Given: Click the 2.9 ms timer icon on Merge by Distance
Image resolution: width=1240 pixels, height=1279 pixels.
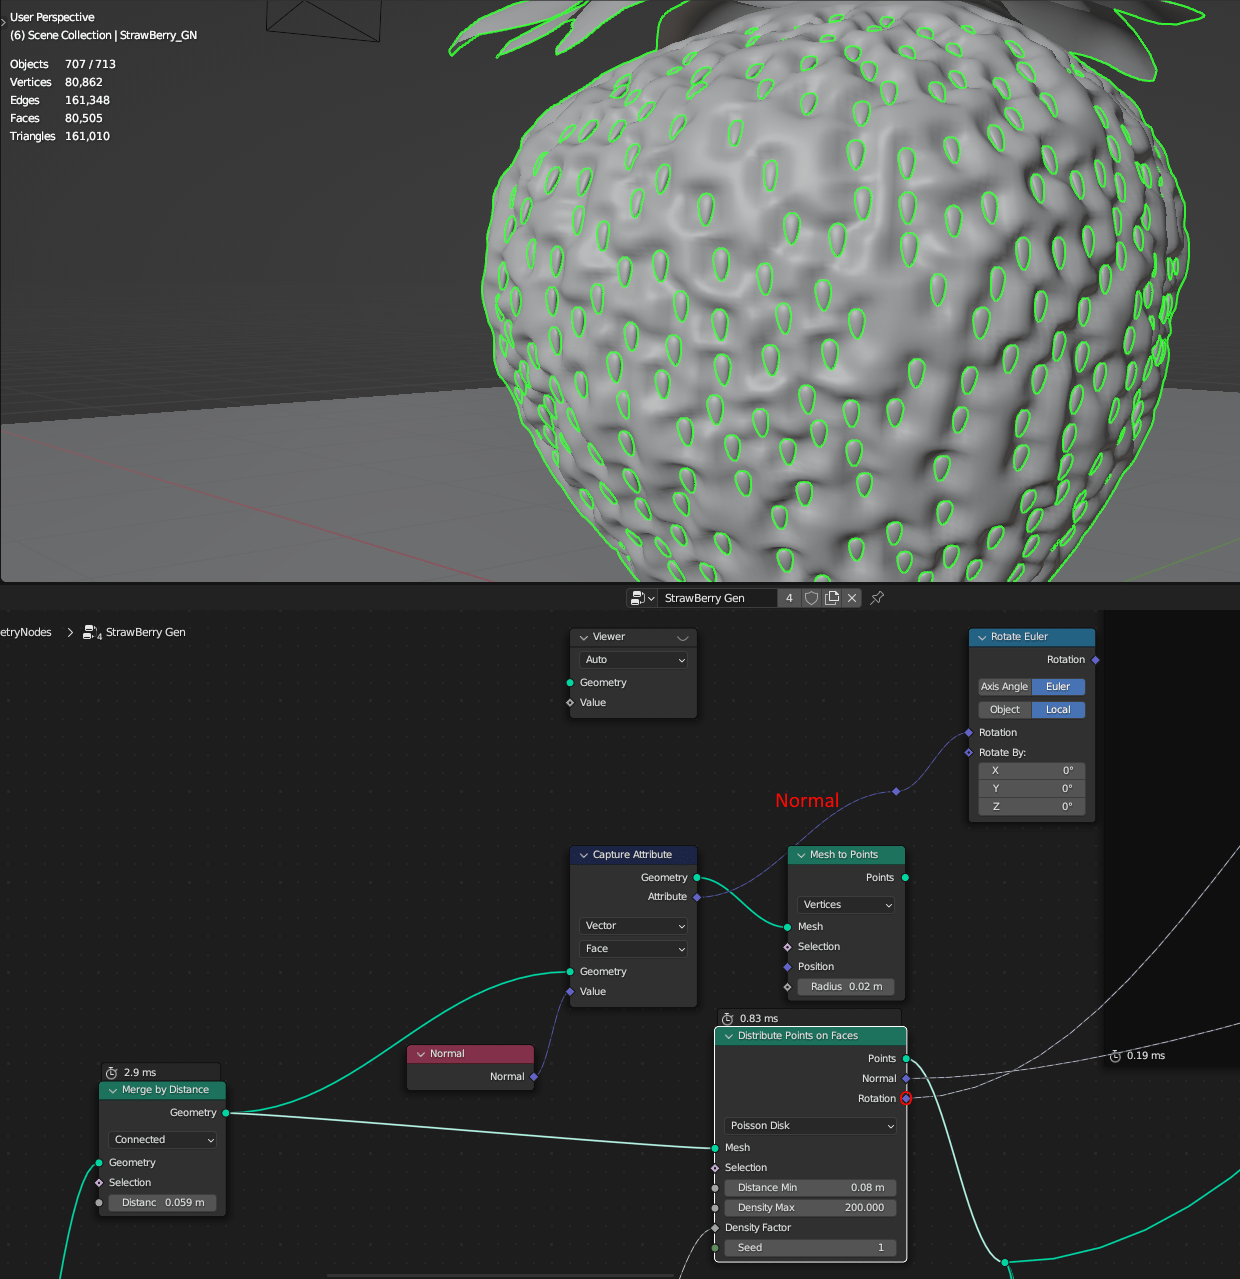Looking at the screenshot, I should 113,1071.
